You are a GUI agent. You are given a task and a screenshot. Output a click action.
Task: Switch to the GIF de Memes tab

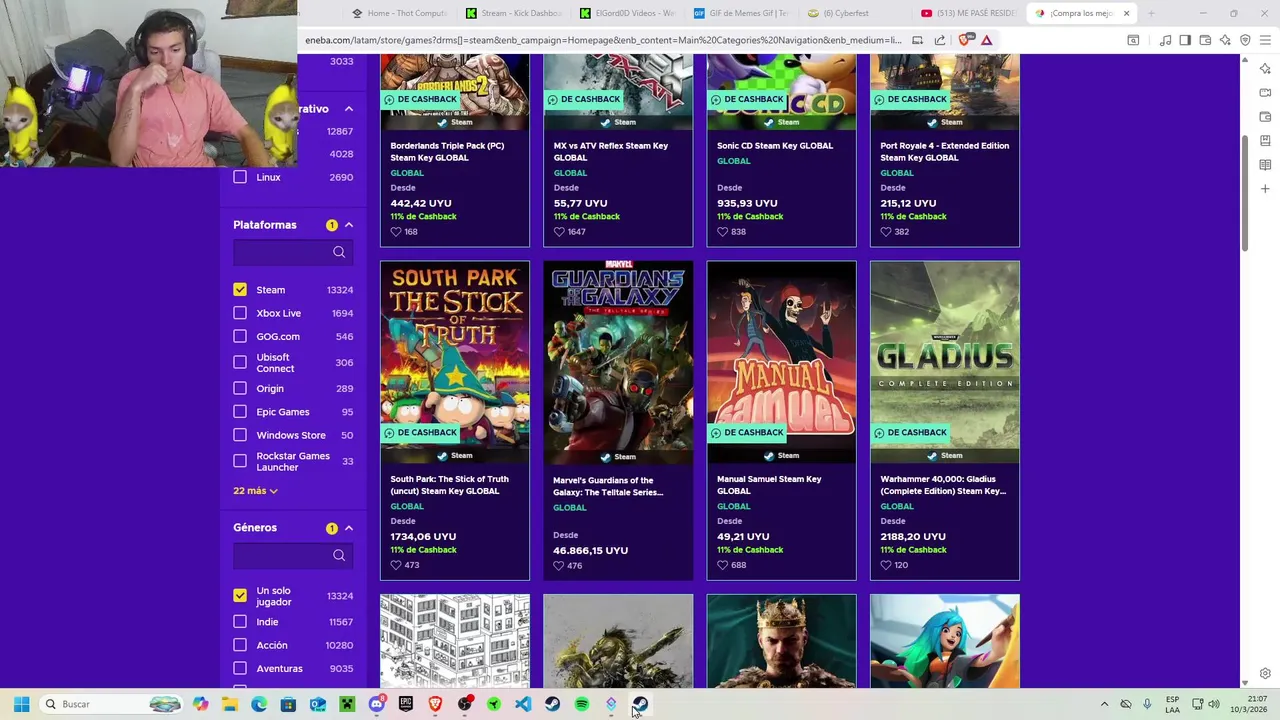[x=742, y=13]
